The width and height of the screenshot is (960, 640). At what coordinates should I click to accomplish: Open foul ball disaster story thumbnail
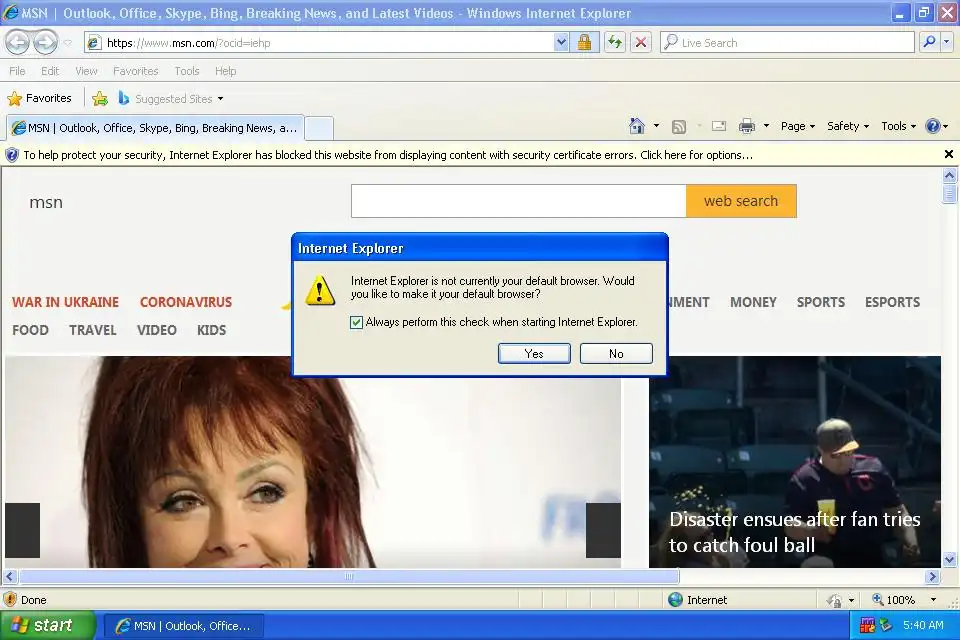tap(795, 462)
